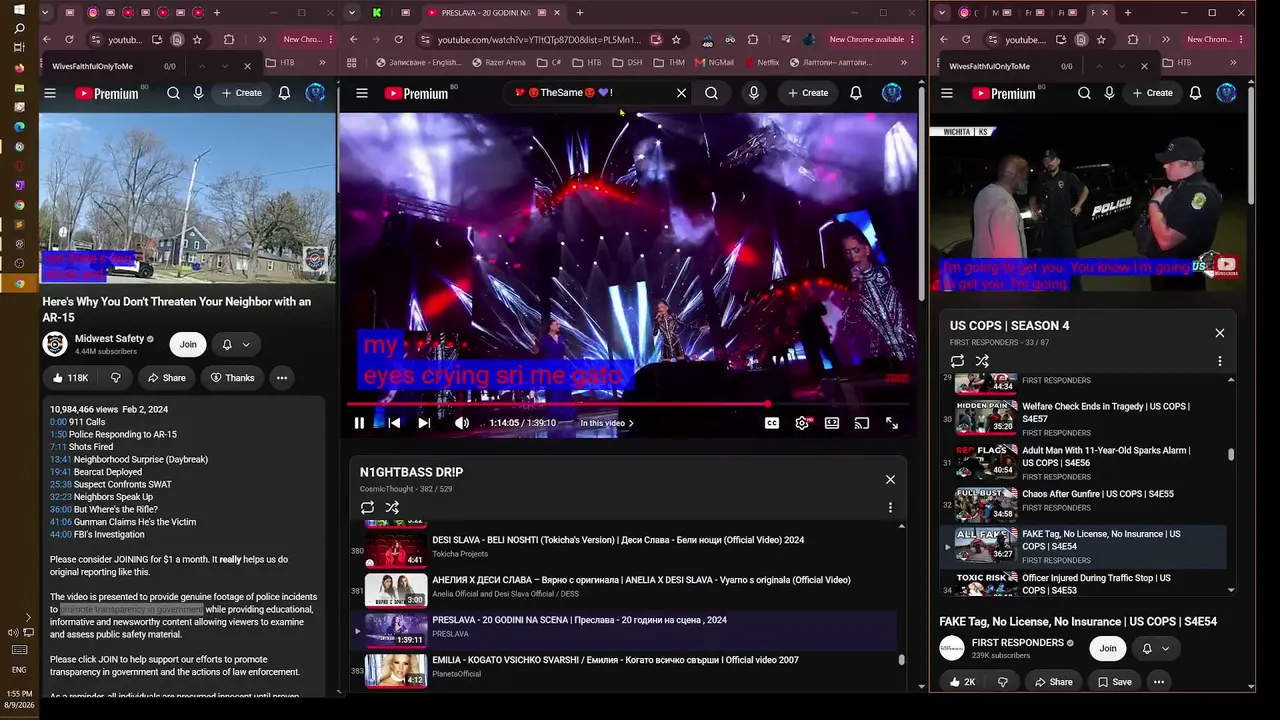Toggle loop for N1GHTBASS DR!P playlist
Viewport: 1280px width, 720px height.
point(367,508)
